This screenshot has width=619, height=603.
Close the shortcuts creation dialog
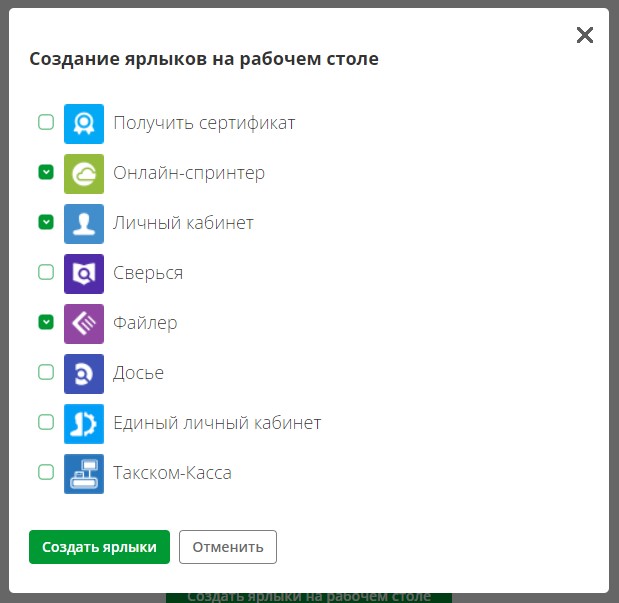tap(585, 35)
